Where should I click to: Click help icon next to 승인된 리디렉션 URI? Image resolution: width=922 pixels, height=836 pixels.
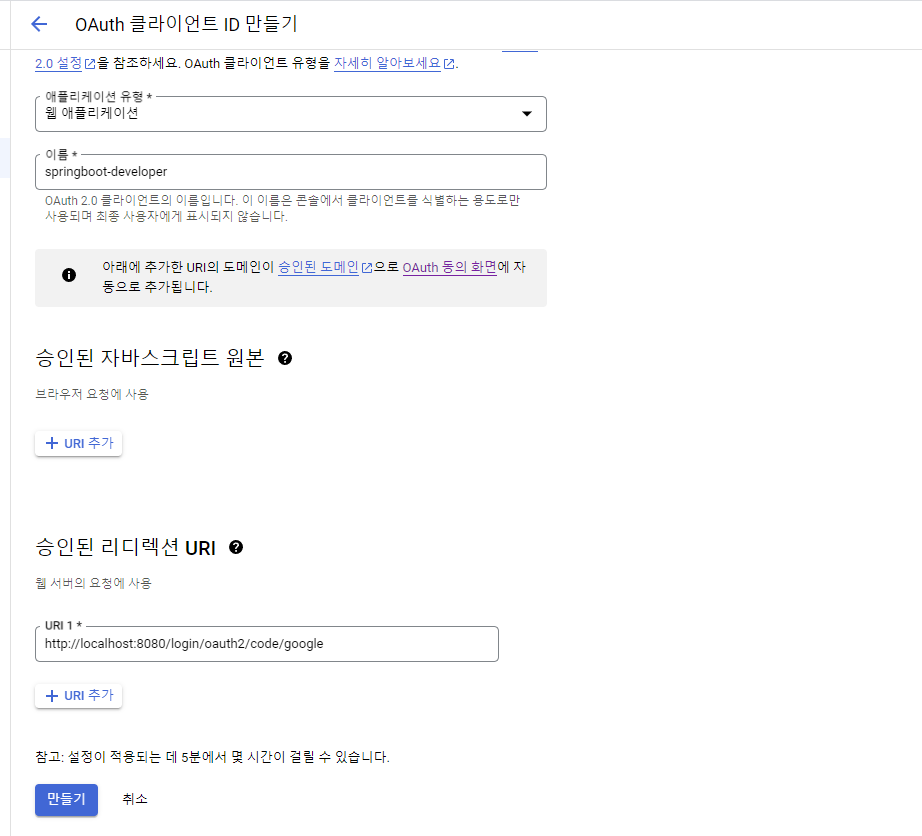(236, 547)
